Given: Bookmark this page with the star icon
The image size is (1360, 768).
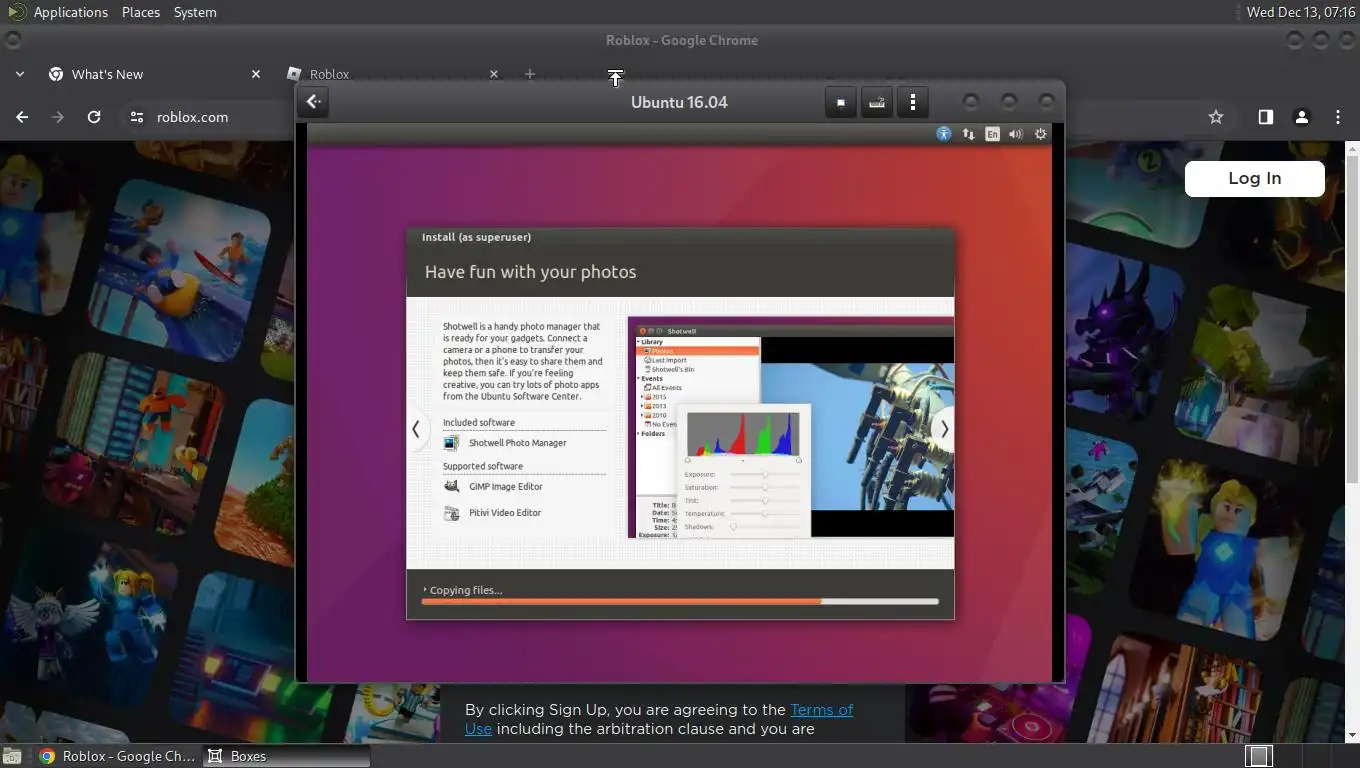Looking at the screenshot, I should tap(1216, 117).
